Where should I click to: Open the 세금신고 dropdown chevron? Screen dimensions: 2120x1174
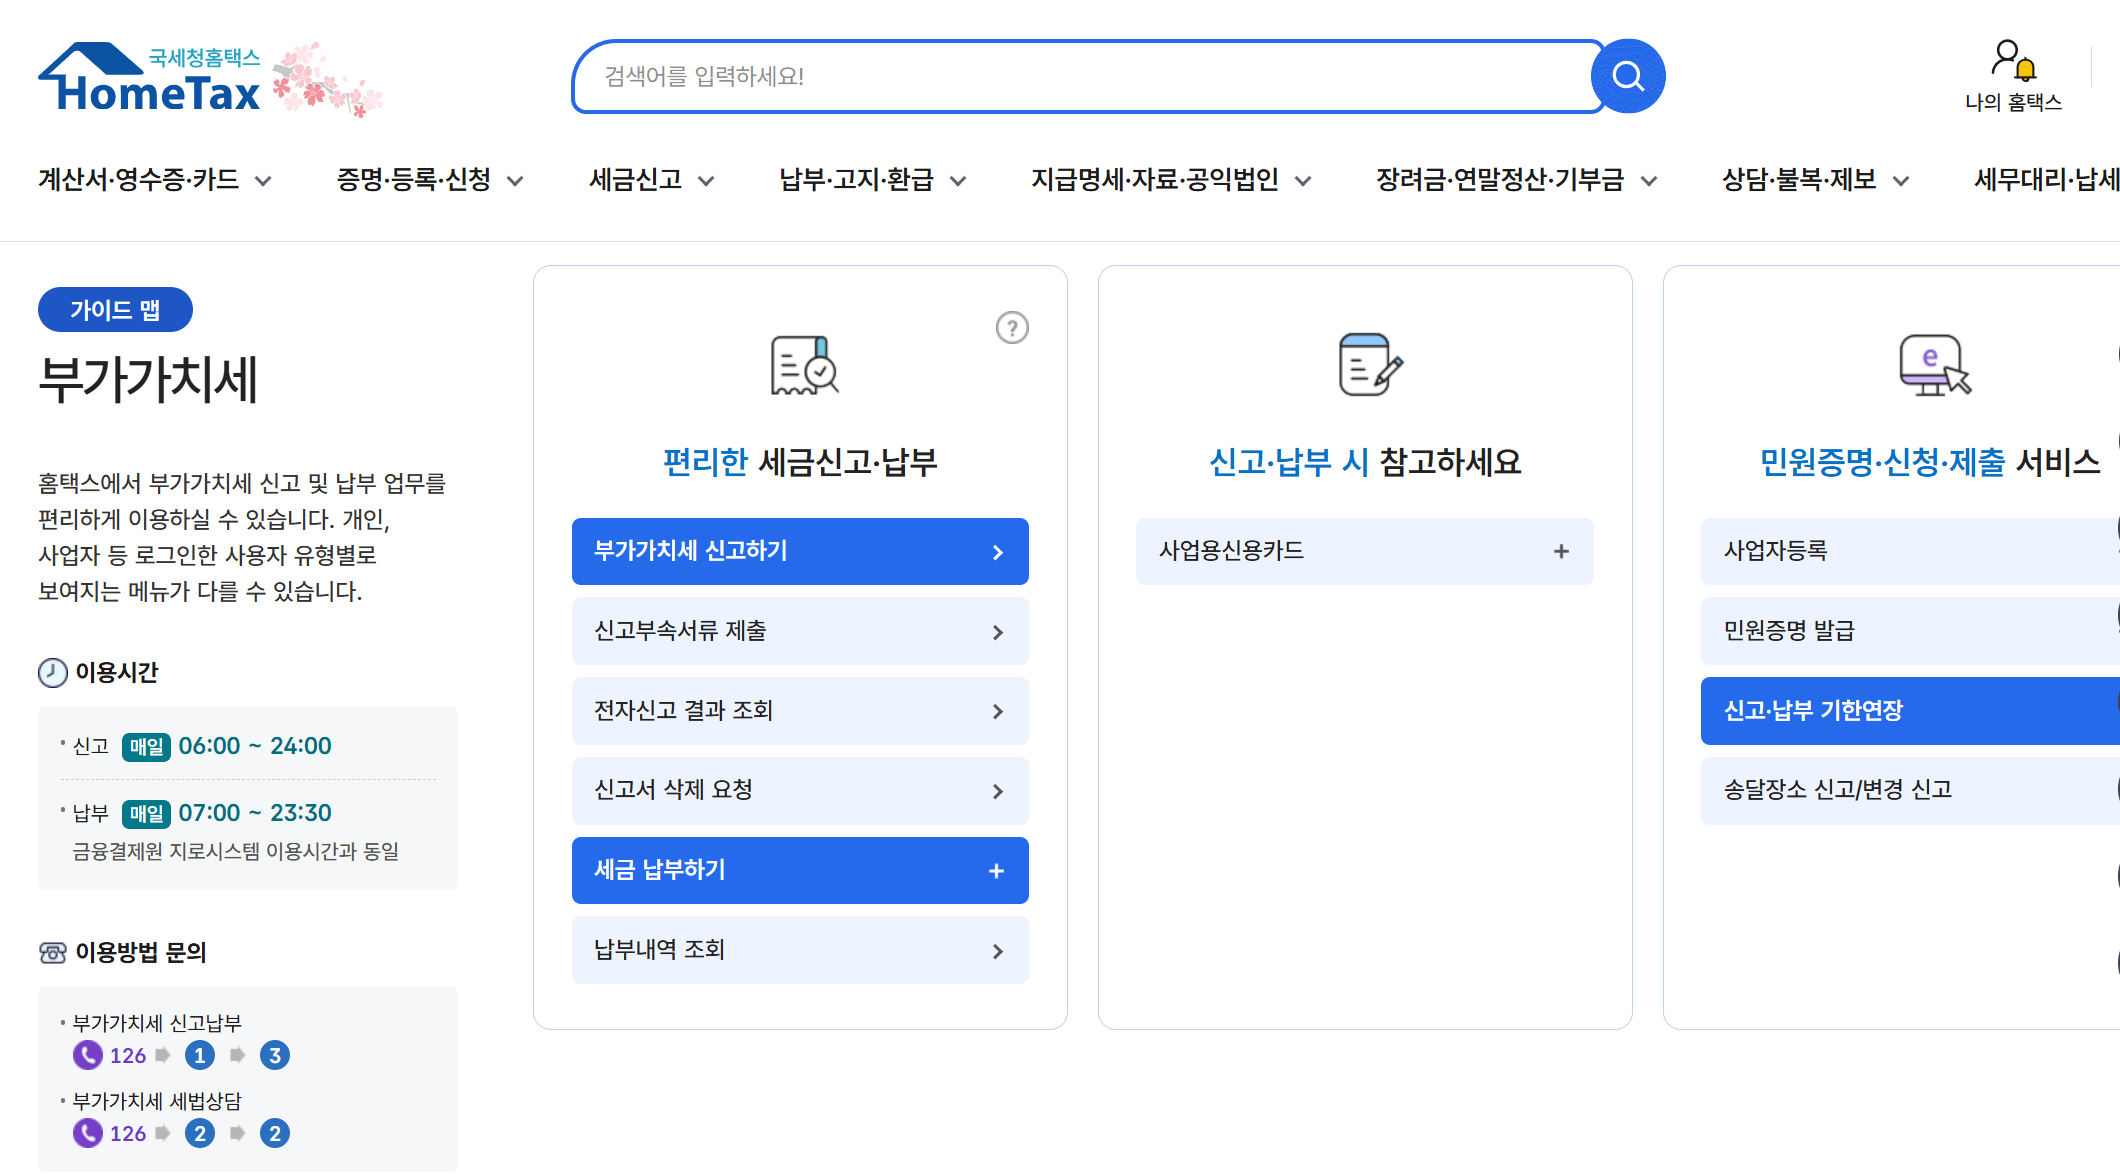[x=707, y=181]
